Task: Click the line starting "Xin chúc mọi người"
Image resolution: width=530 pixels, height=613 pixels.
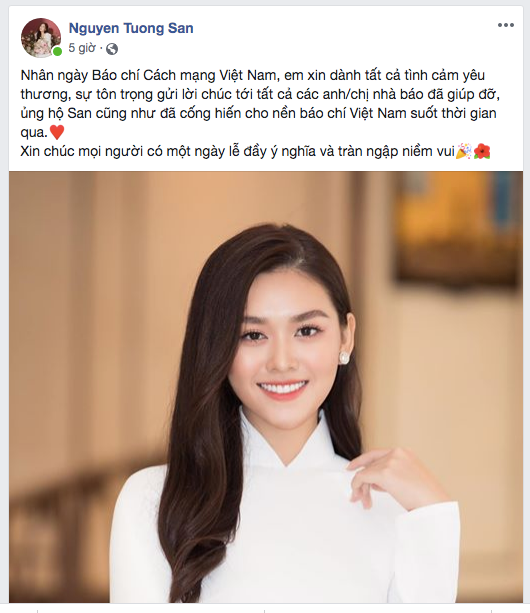Action: click(255, 151)
